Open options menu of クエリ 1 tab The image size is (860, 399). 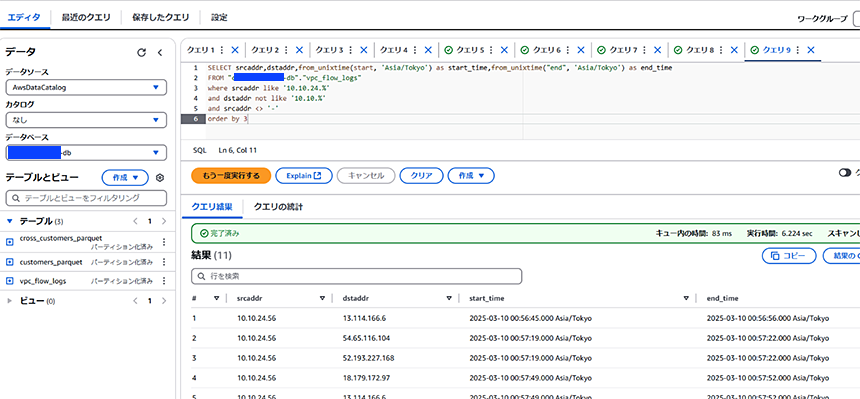222,50
